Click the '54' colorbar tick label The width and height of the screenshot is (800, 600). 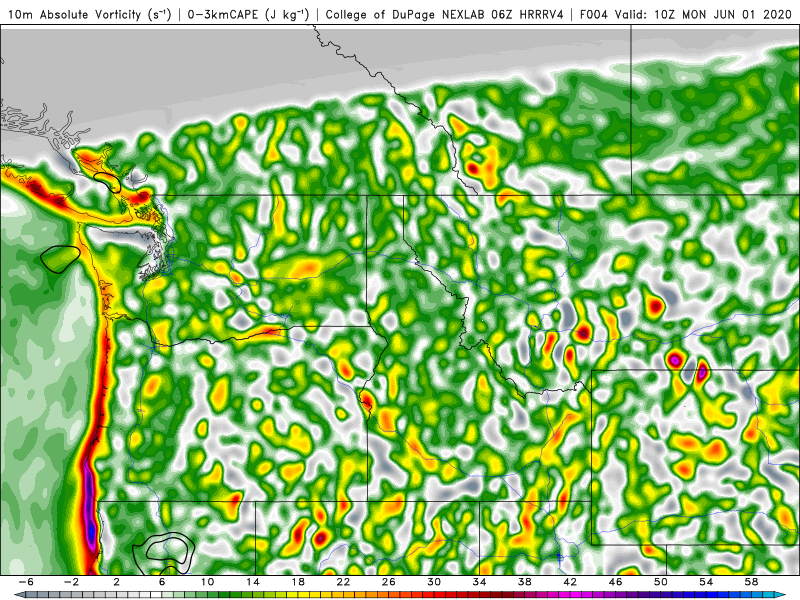tap(706, 582)
